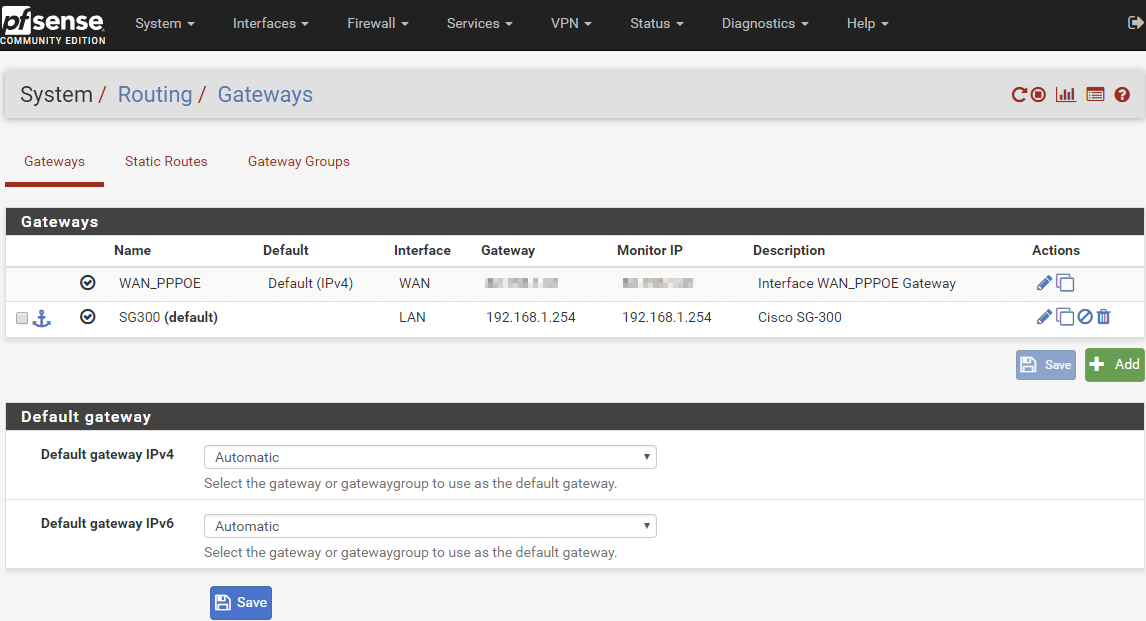
Task: Open the Default gateway IPv4 dropdown
Action: point(430,457)
